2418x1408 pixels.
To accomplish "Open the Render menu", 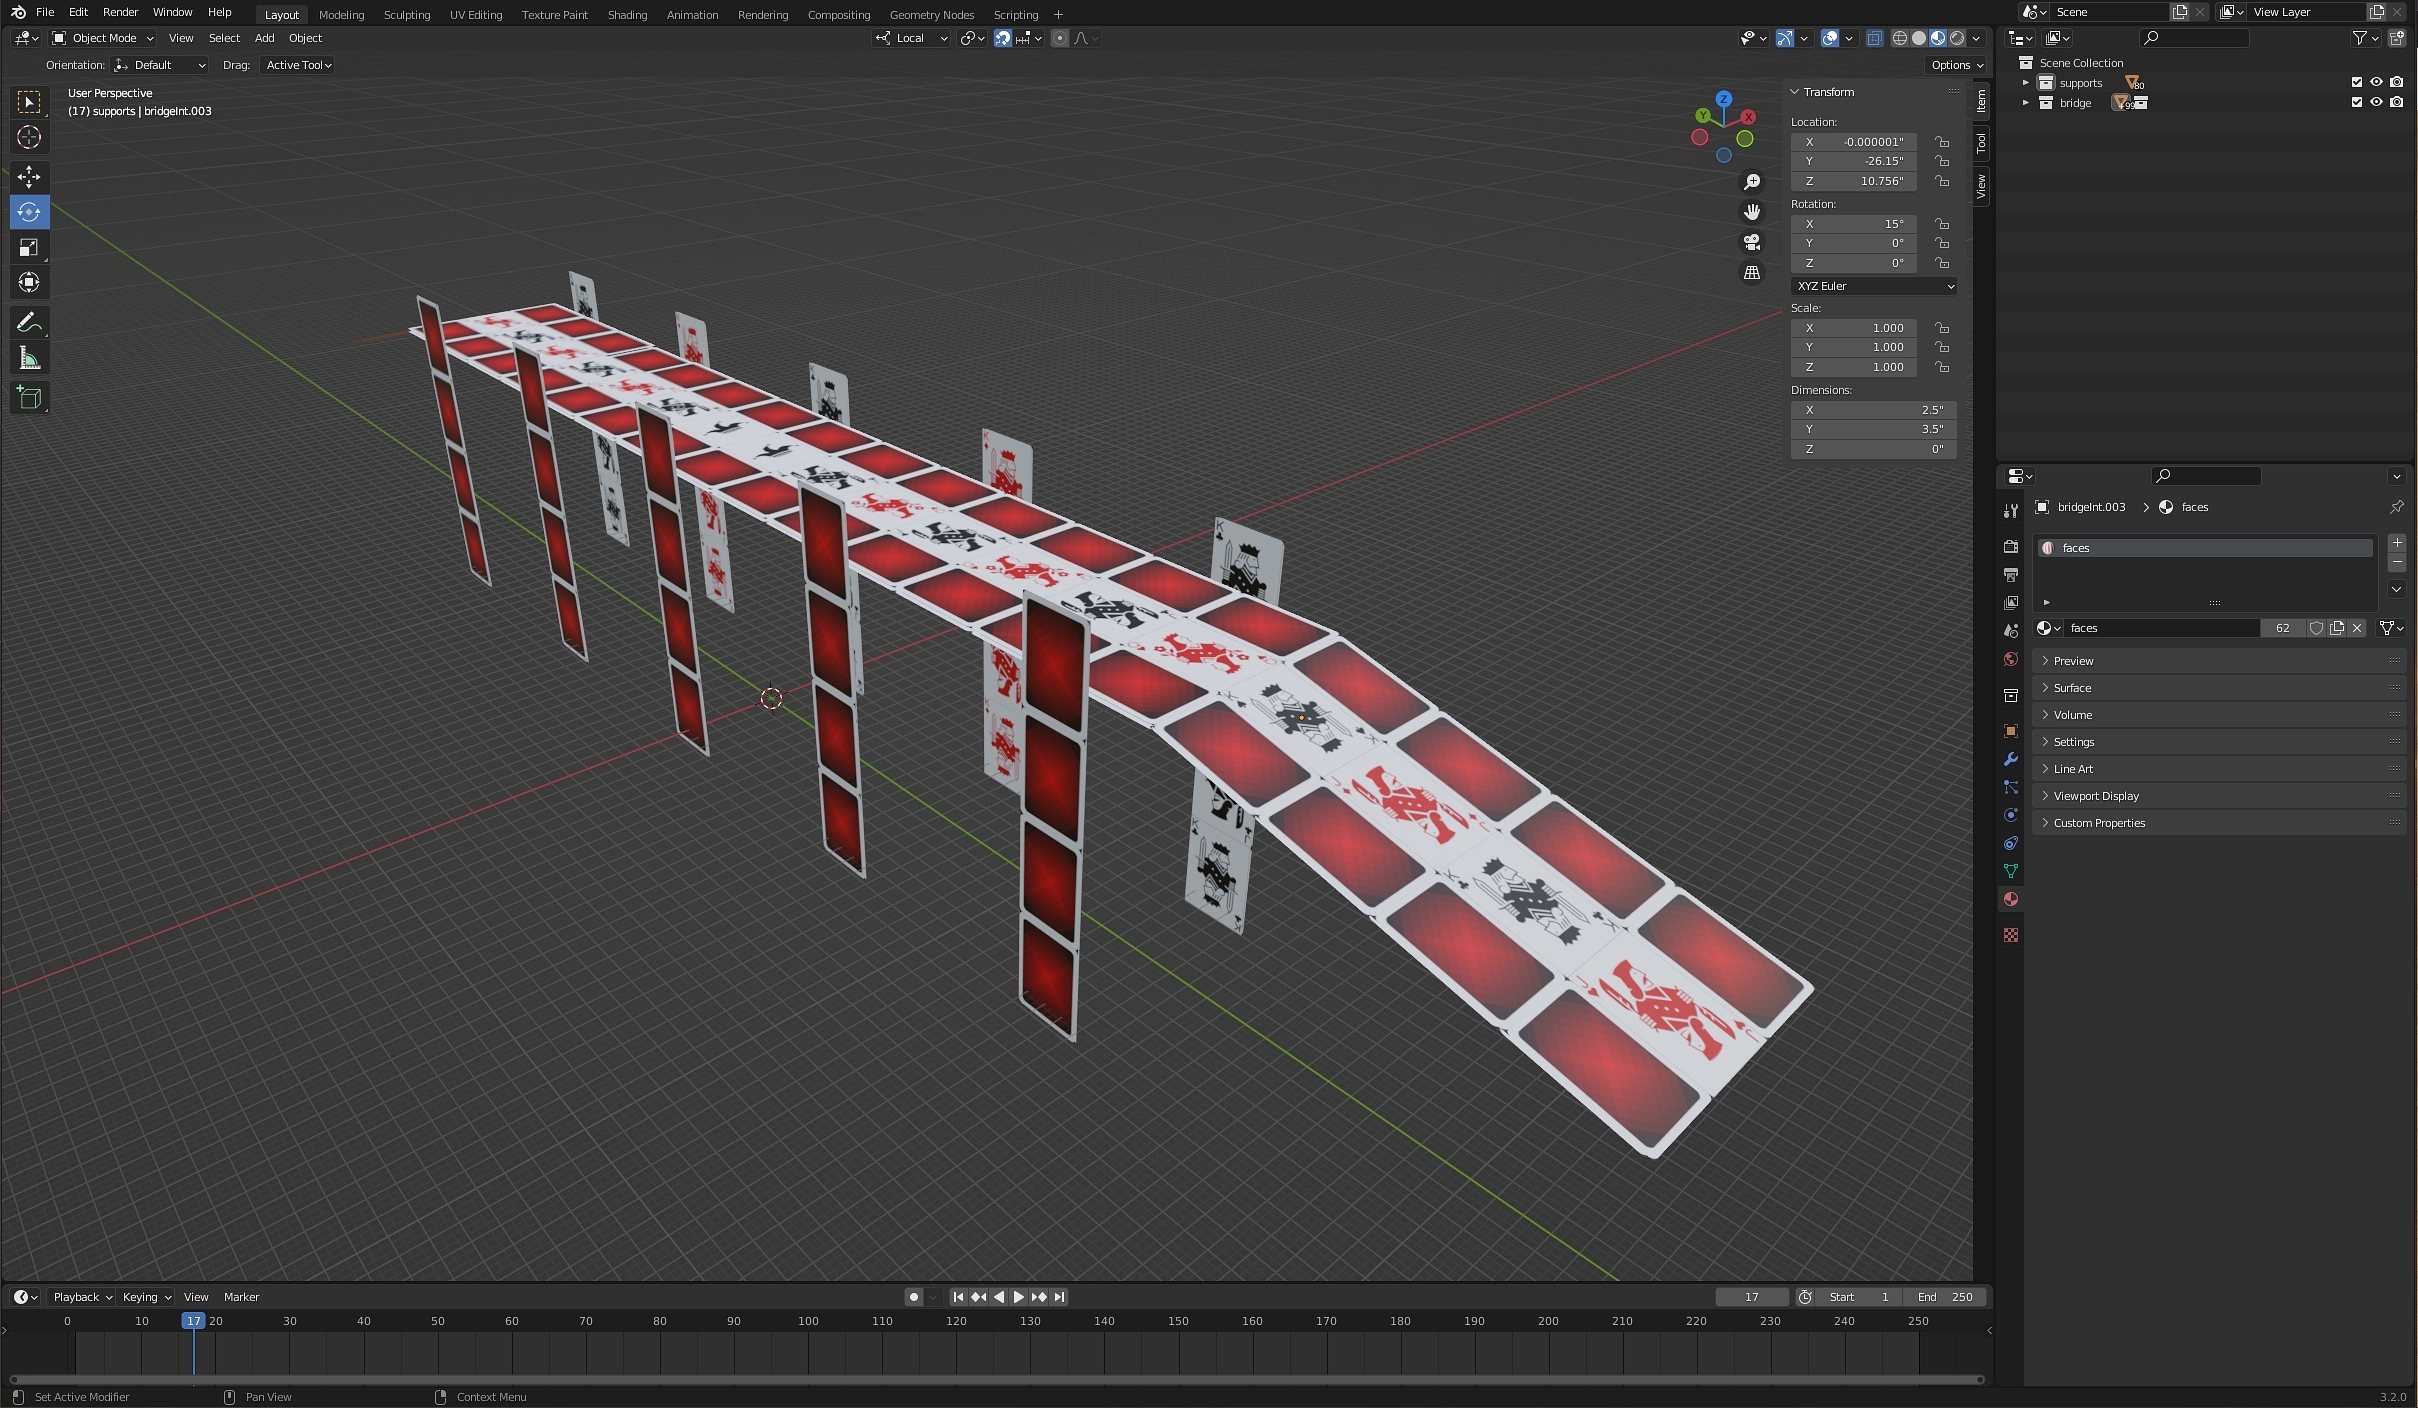I will [x=119, y=12].
